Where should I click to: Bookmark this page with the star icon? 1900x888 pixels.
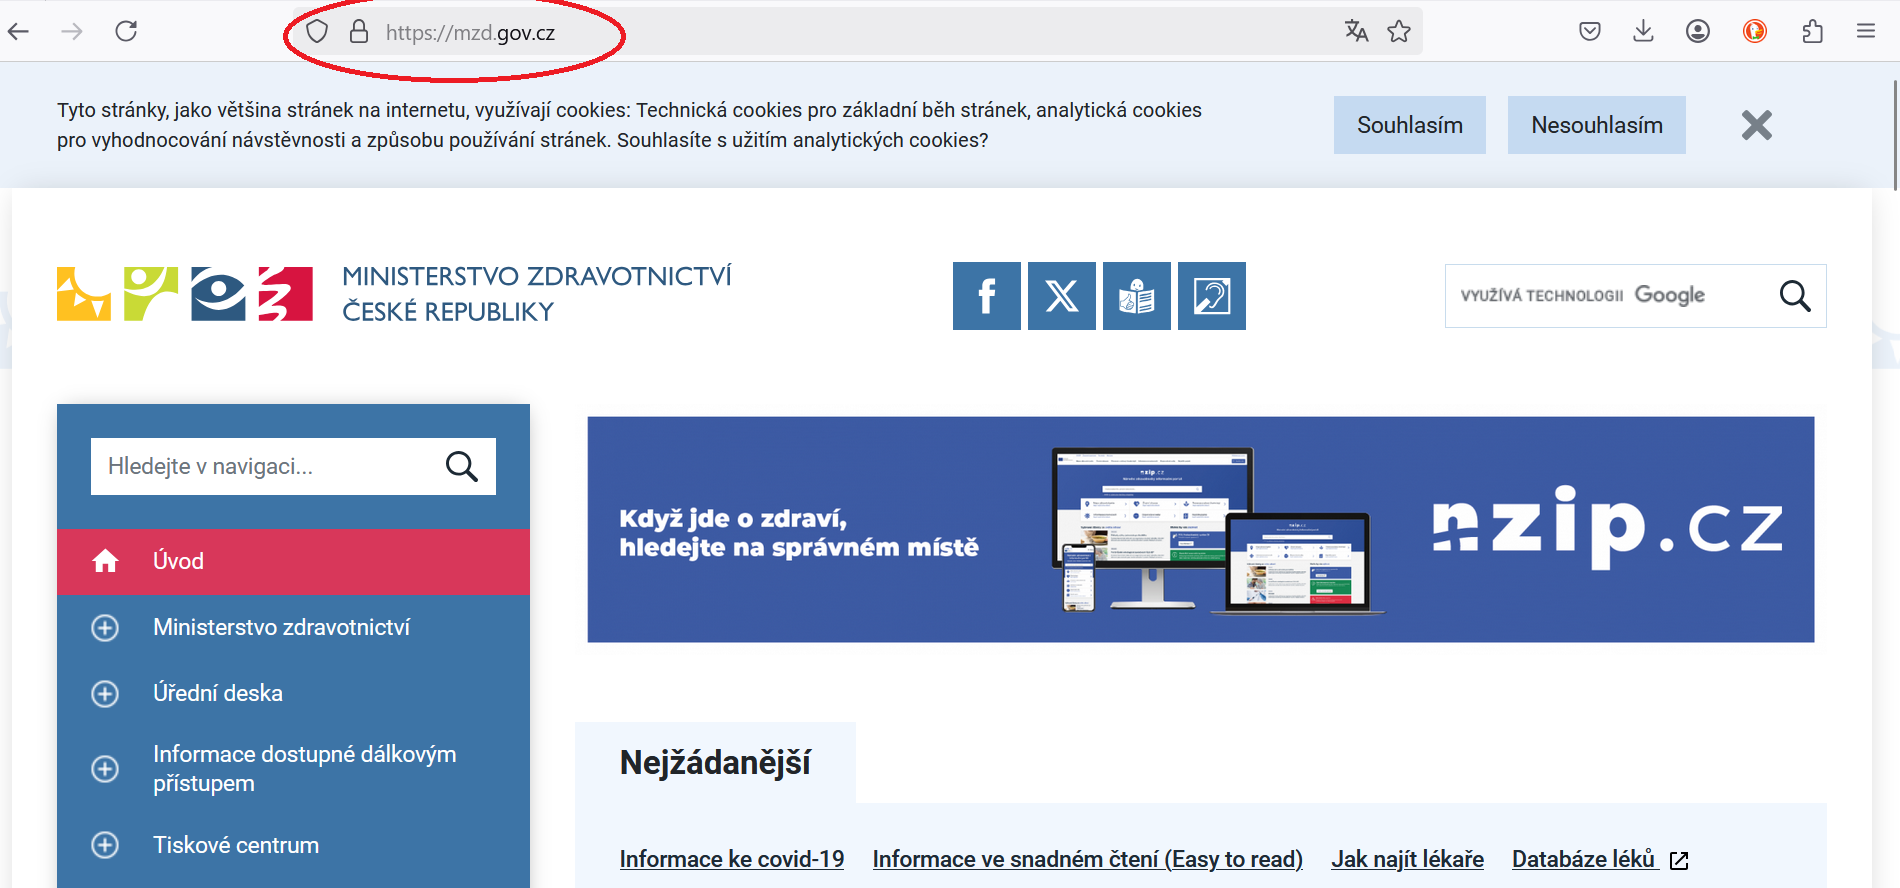pos(1399,32)
